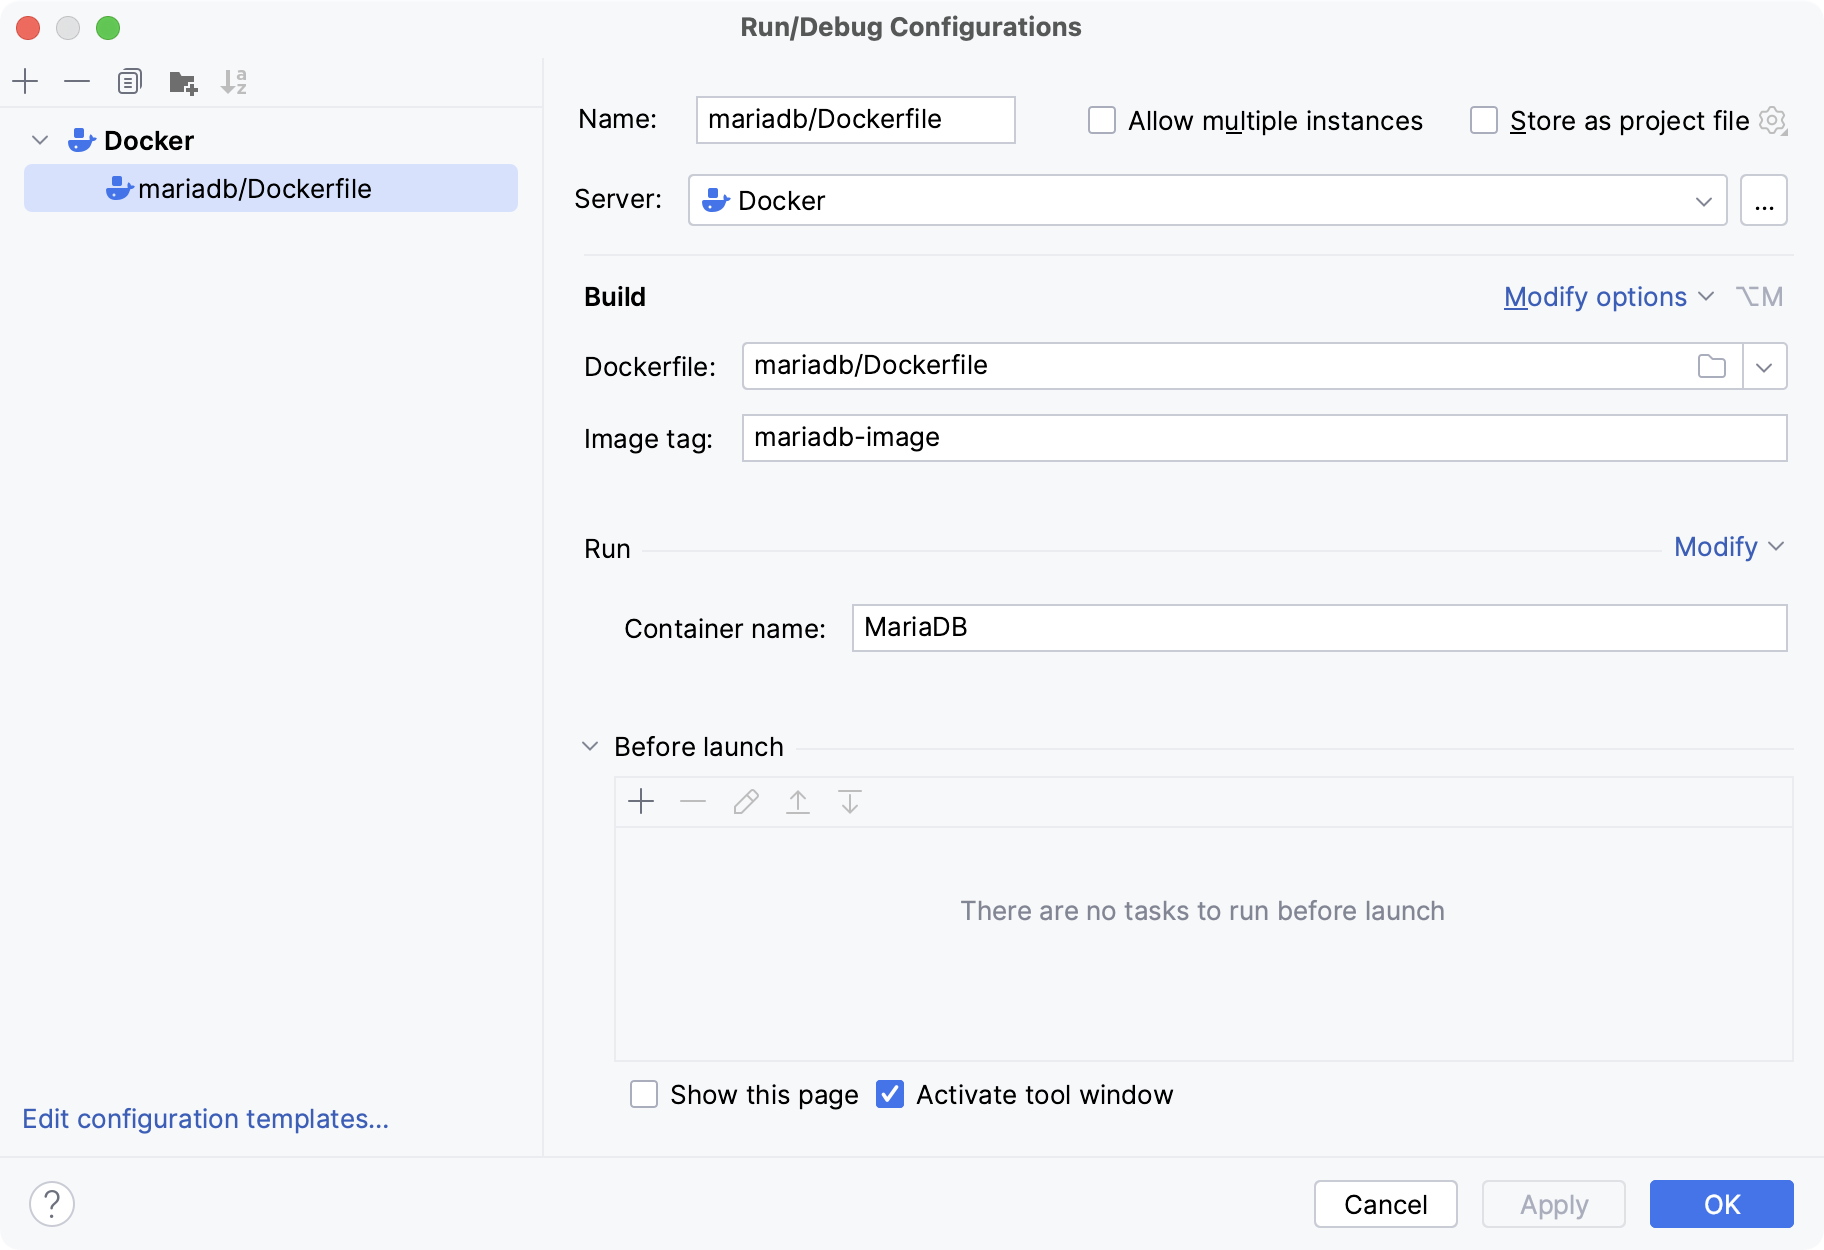Collapse the Before launch section
This screenshot has height=1250, width=1824.
point(590,746)
